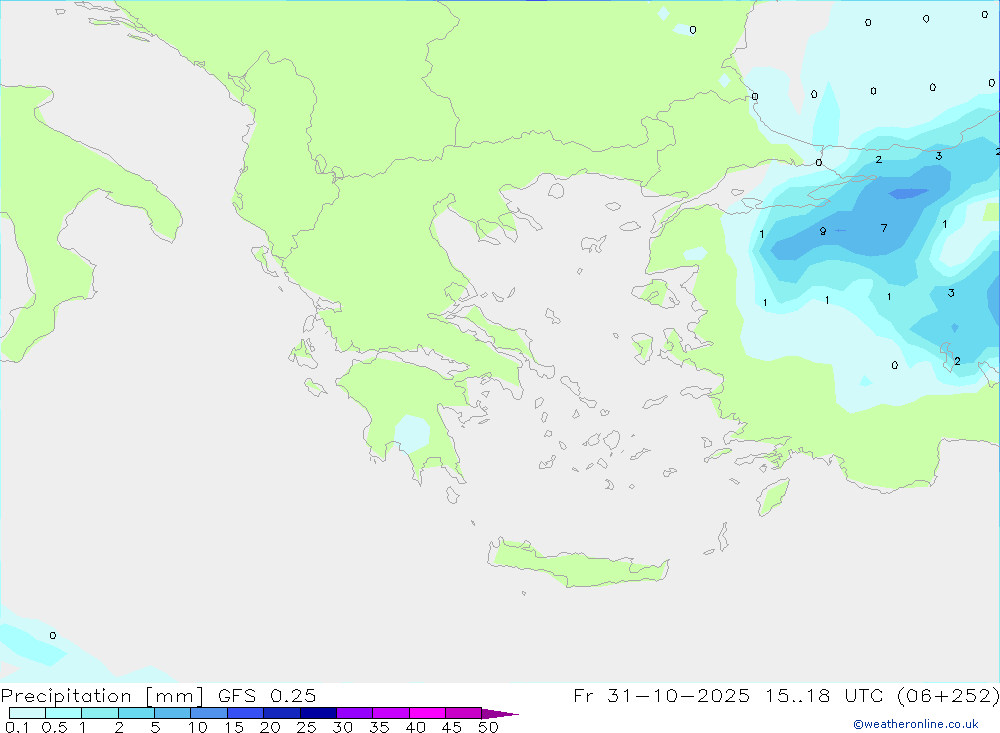Pick the 5–10 mm light blue legend swatch
This screenshot has height=733, width=1000.
pos(172,713)
